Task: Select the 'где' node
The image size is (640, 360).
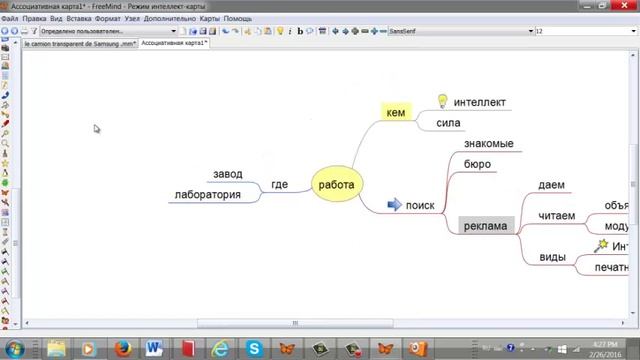Action: [280, 184]
